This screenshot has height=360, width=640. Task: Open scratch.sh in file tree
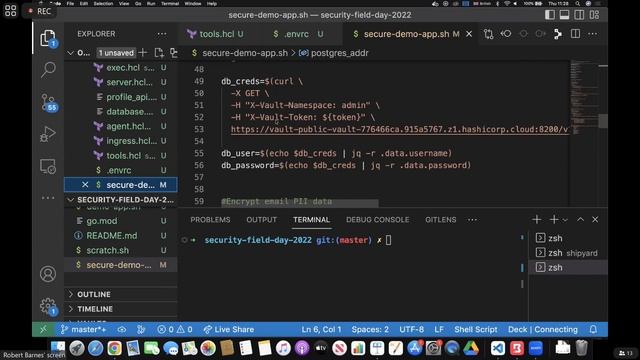pos(121,250)
